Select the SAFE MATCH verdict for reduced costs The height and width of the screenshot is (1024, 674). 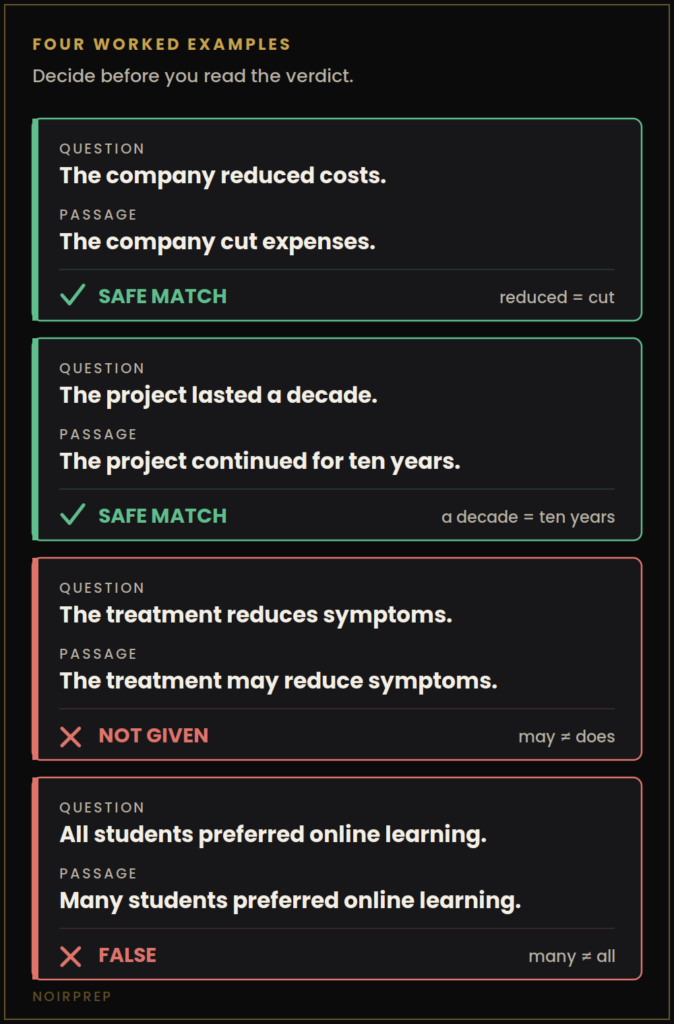(x=163, y=296)
